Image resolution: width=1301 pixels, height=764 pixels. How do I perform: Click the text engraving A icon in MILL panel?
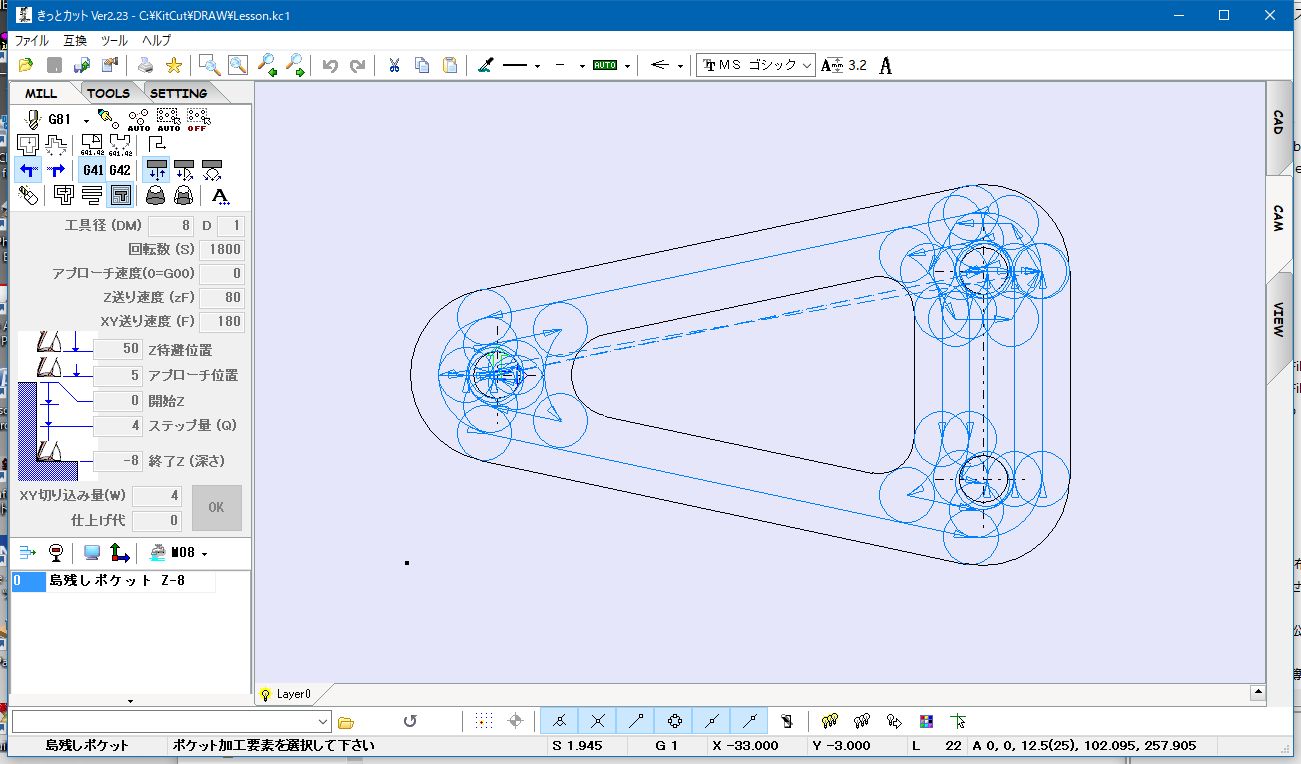221,195
